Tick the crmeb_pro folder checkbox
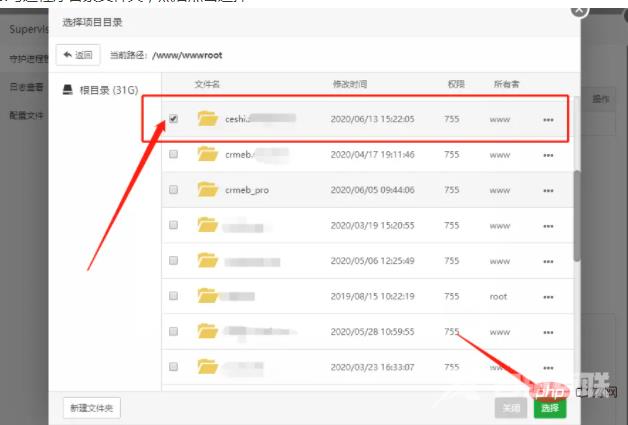The width and height of the screenshot is (628, 425). point(174,189)
